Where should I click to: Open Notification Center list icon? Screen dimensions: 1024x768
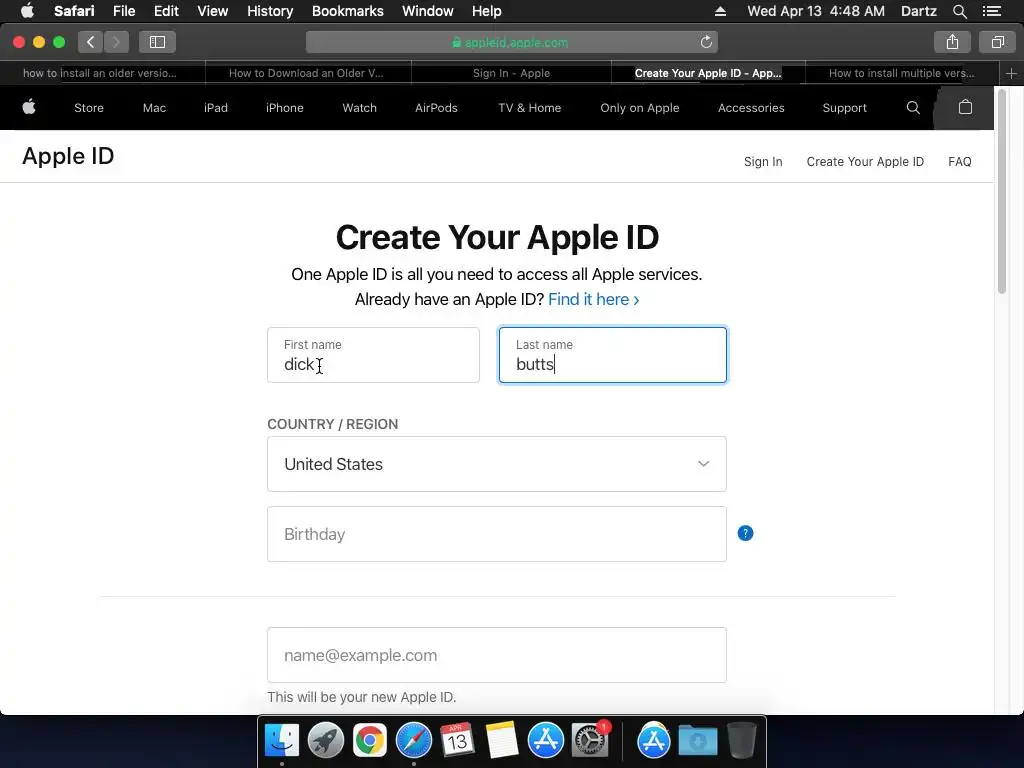[x=992, y=11]
